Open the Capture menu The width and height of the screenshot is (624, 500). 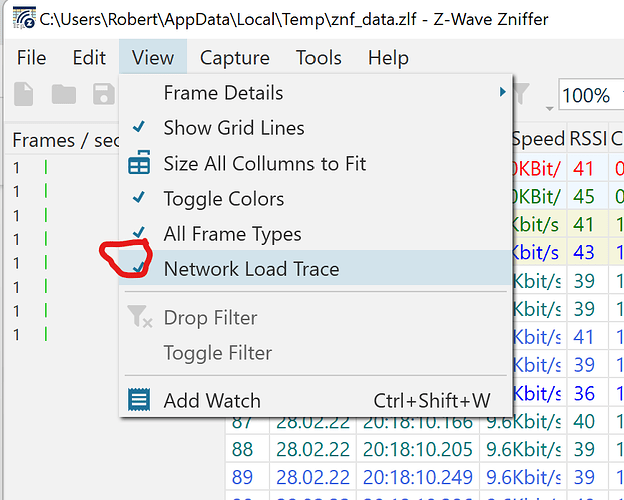[x=235, y=58]
